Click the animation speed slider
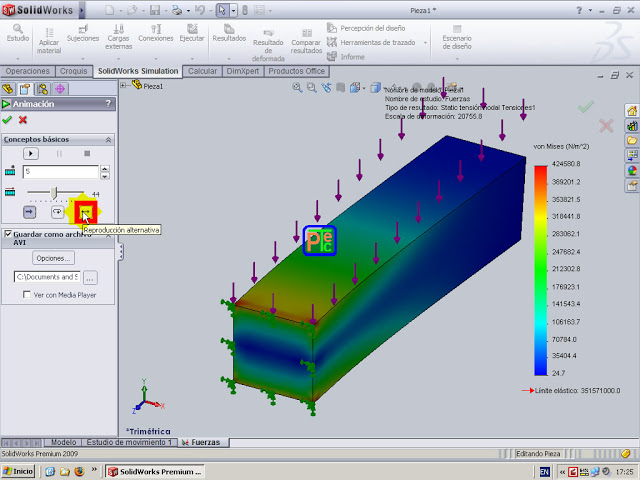 (55, 192)
